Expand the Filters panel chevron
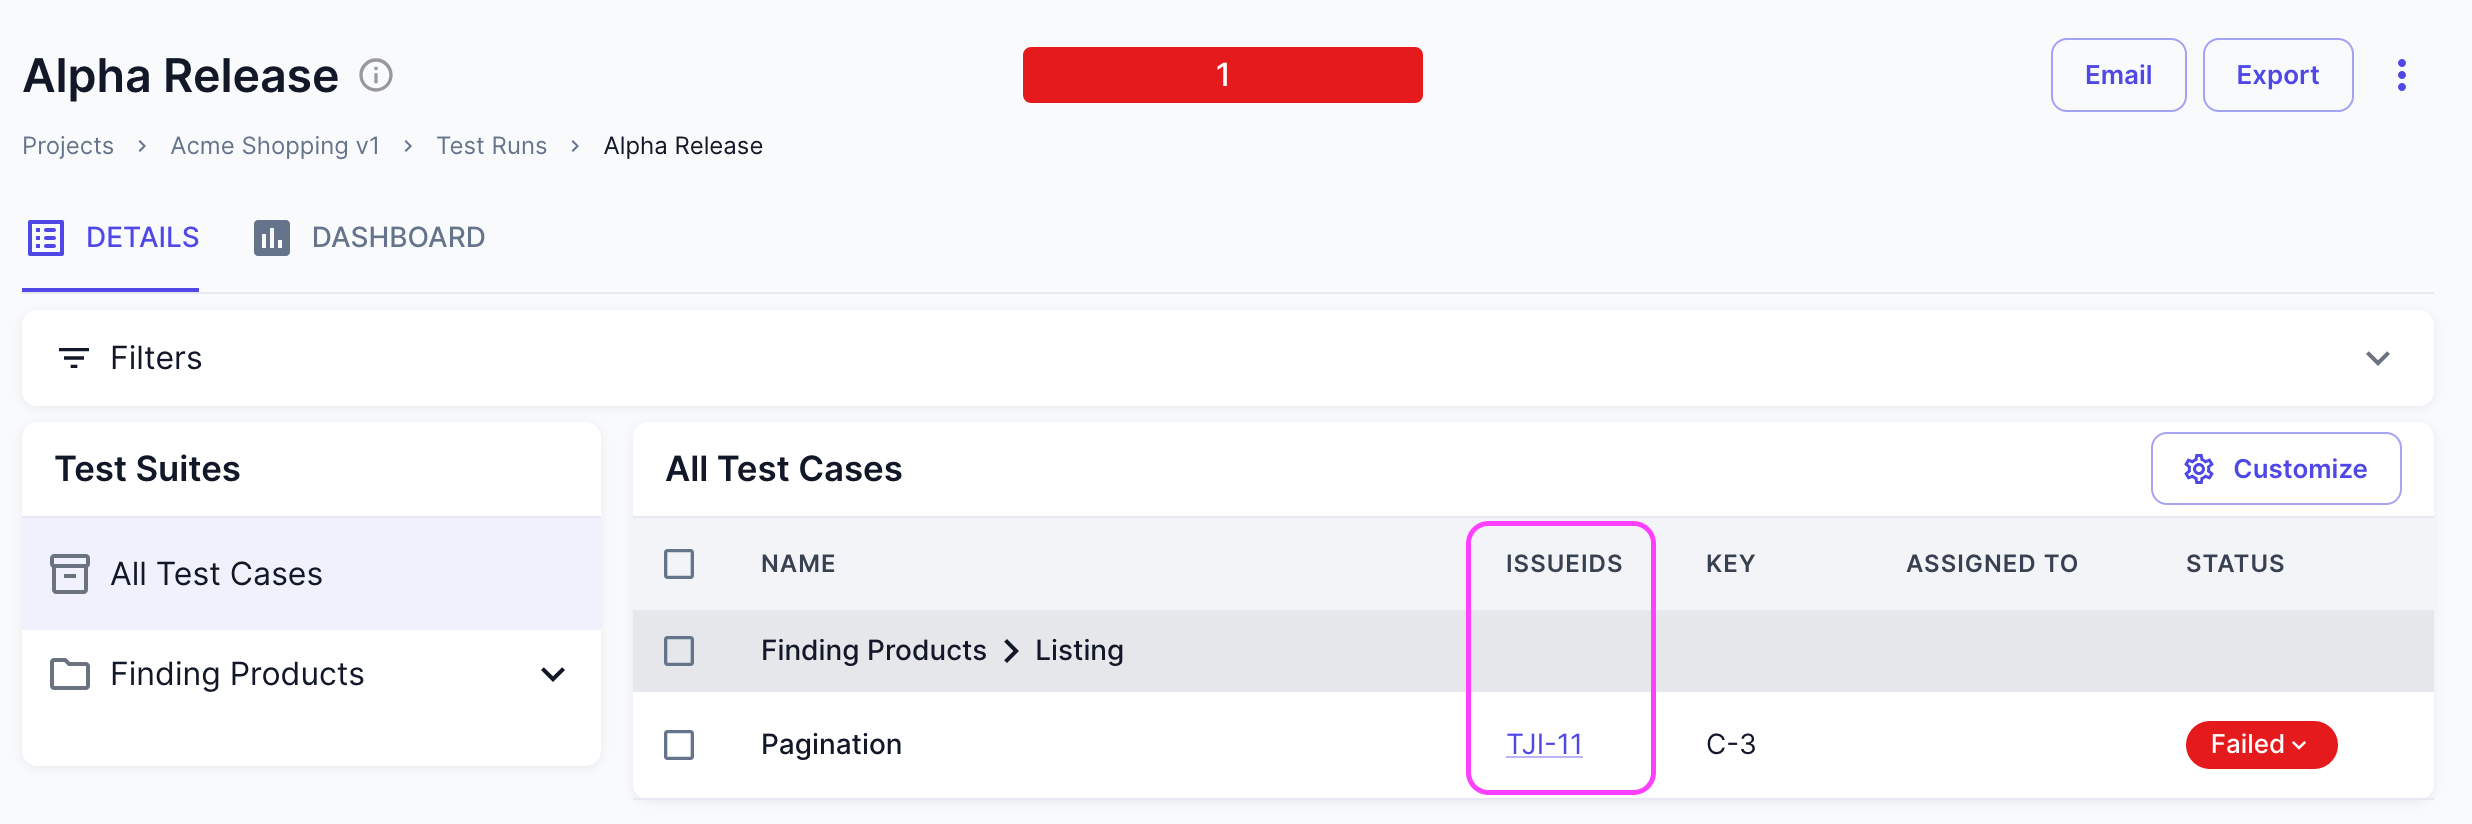2472x824 pixels. (x=2377, y=358)
